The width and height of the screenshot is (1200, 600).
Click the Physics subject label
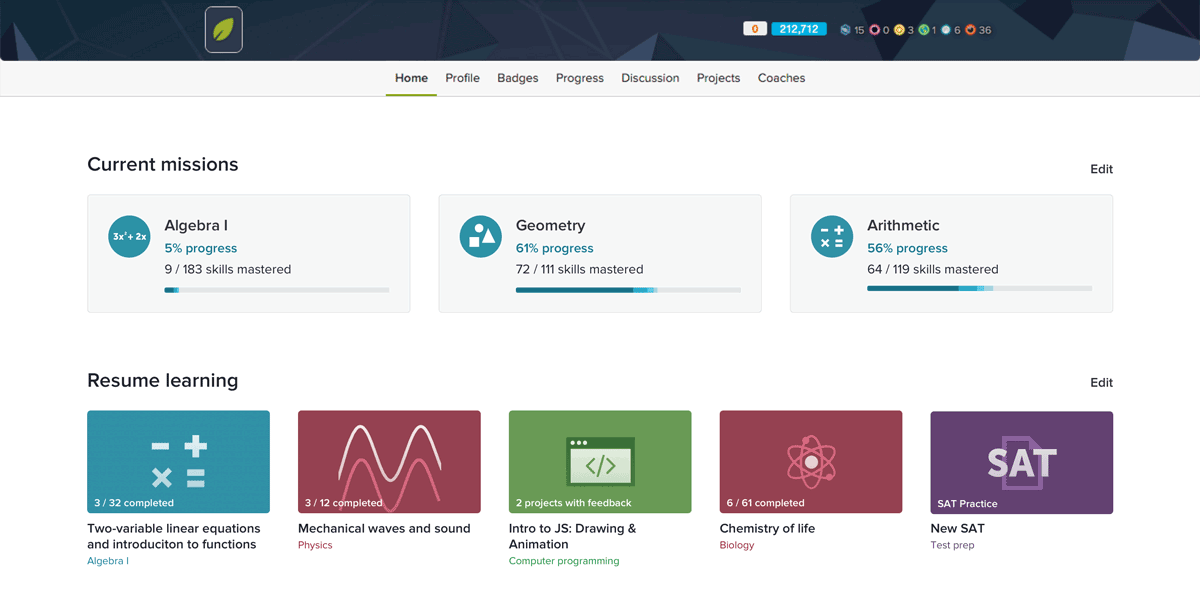315,545
